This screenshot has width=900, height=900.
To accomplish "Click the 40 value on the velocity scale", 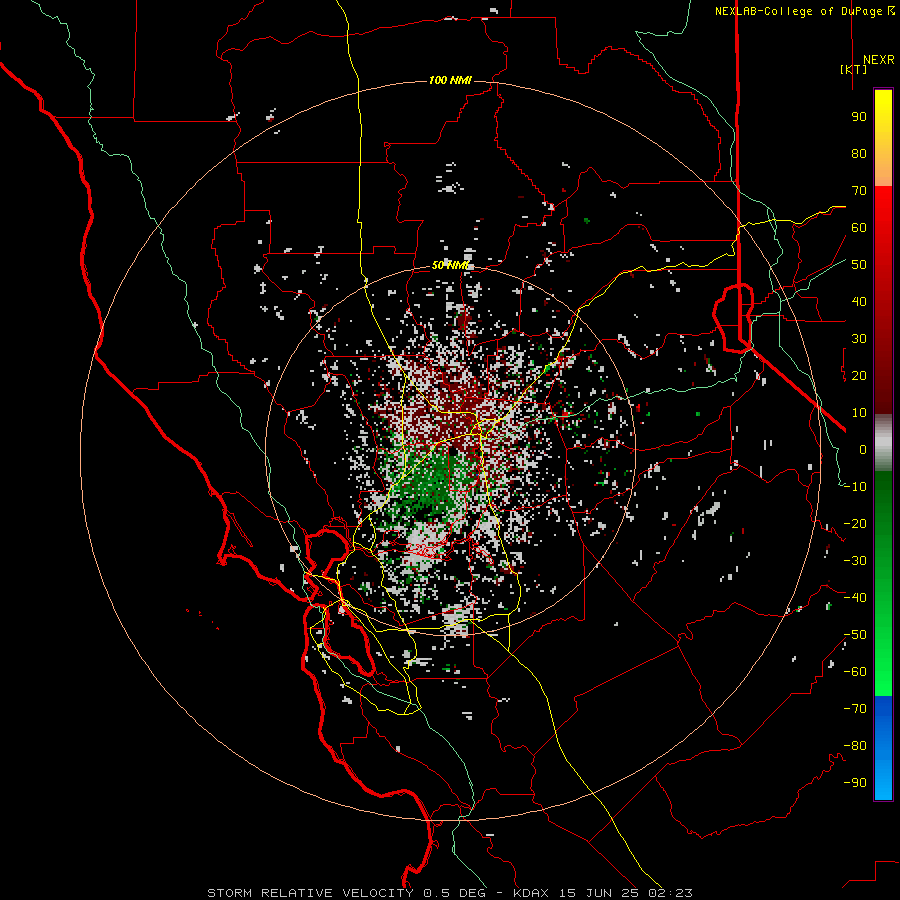I will 859,302.
